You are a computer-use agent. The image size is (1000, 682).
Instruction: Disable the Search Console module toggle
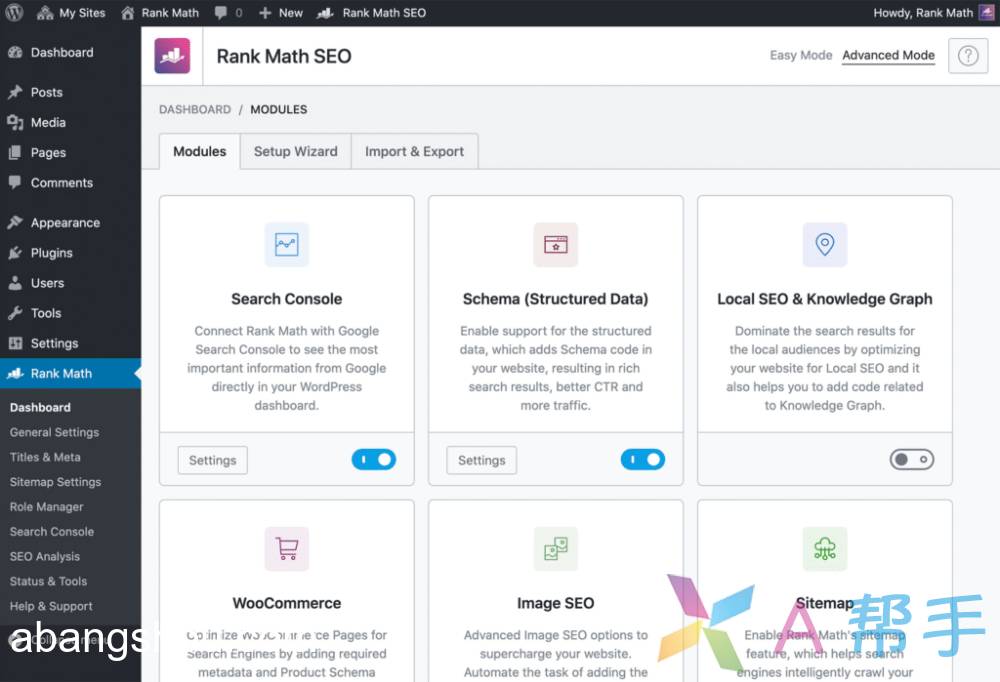click(x=373, y=460)
